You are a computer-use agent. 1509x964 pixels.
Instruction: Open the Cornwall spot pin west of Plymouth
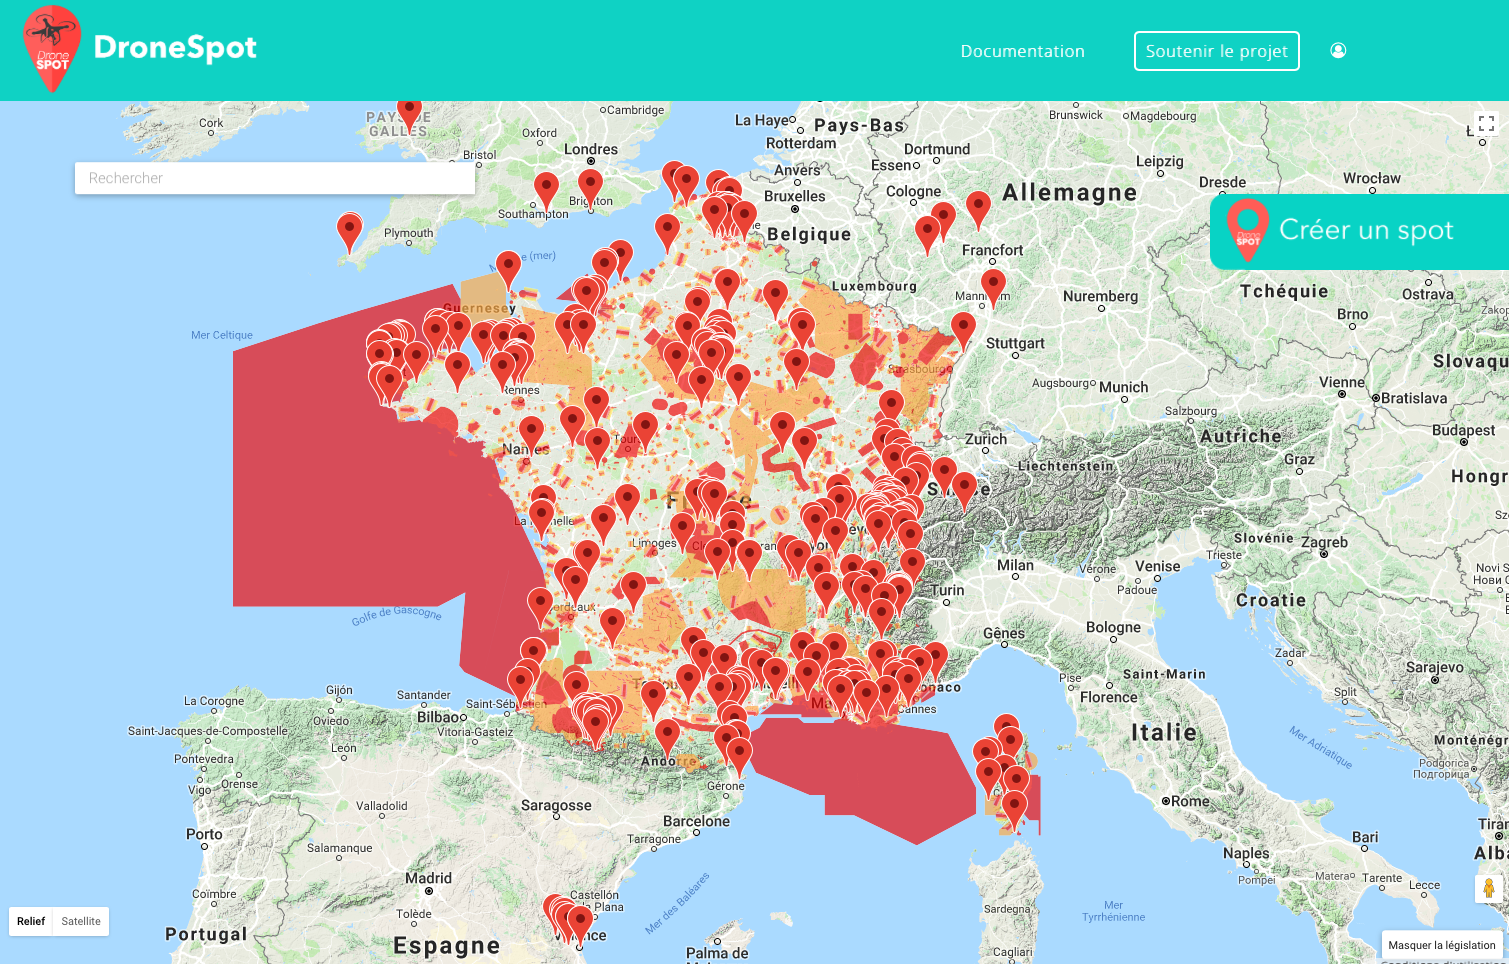click(349, 232)
